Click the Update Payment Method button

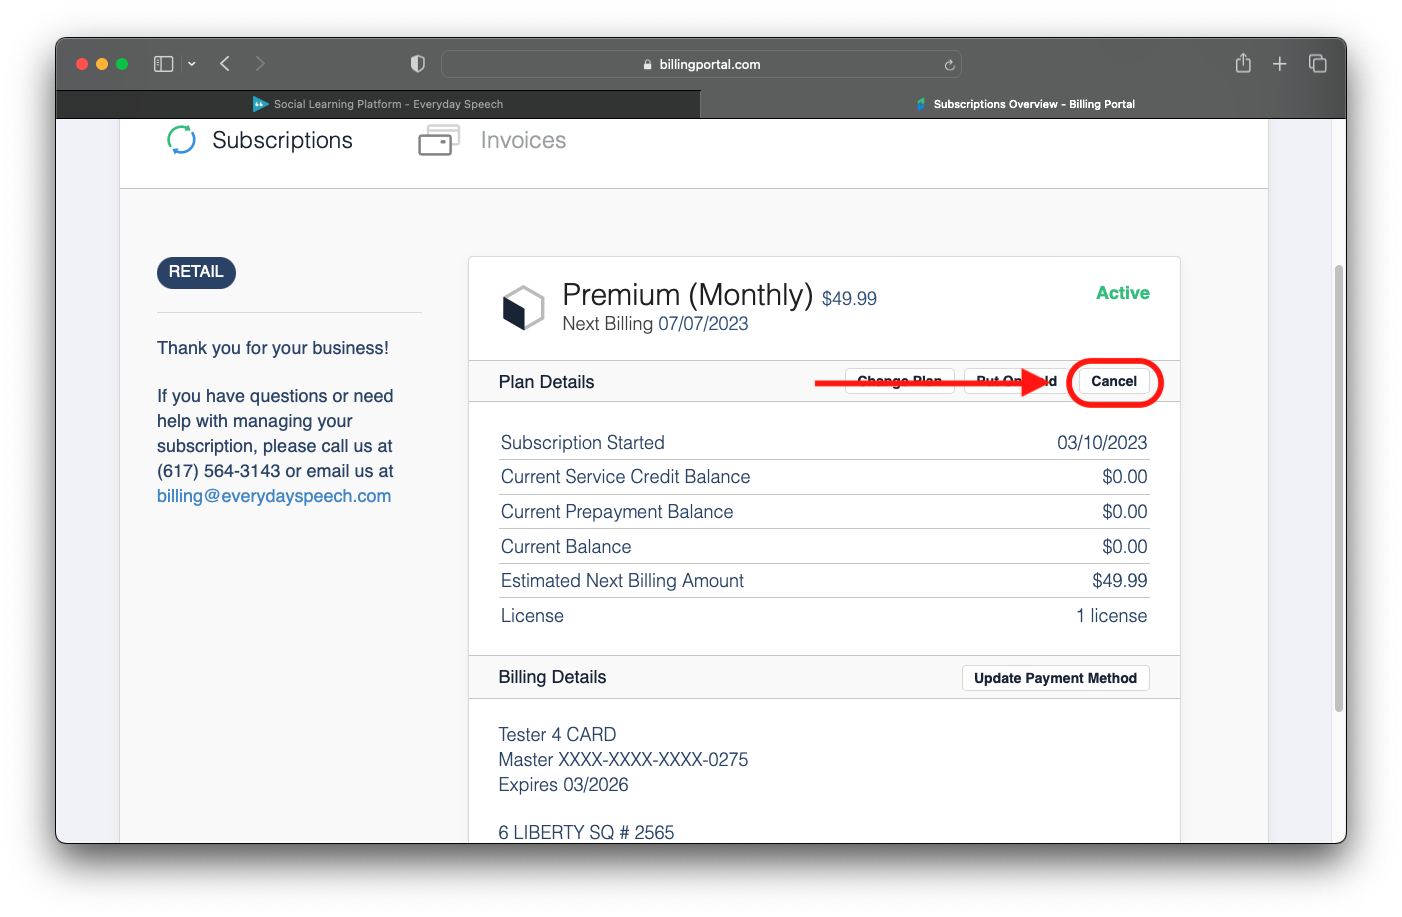coord(1055,678)
